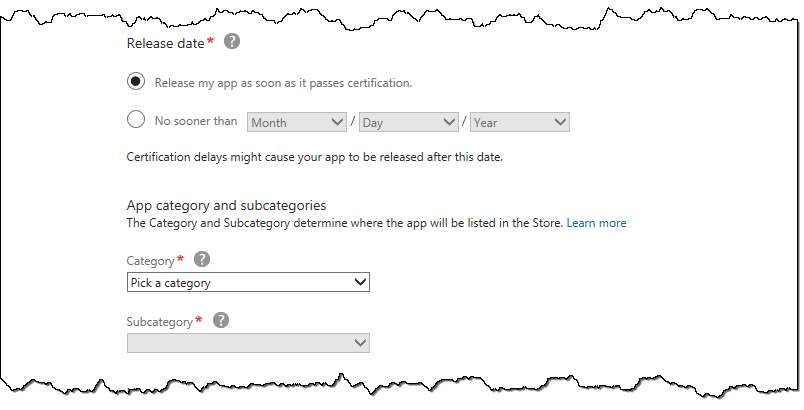Select release as soon as certification passes
This screenshot has height=410, width=804.
tap(137, 82)
